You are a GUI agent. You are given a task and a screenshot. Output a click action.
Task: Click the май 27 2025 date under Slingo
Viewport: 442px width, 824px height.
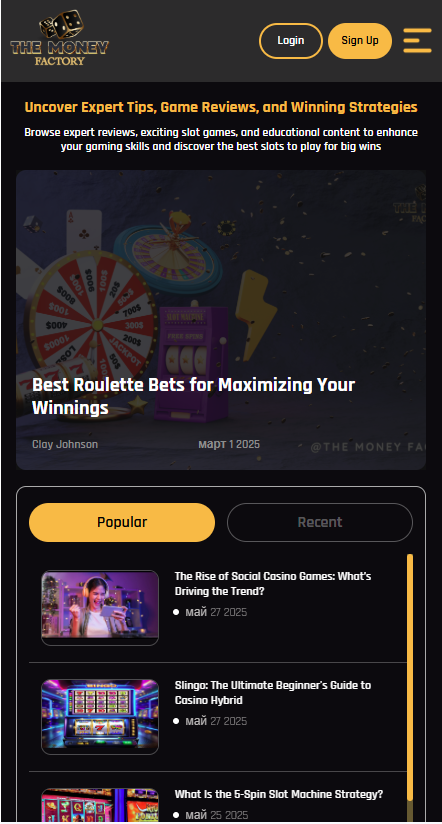(216, 721)
